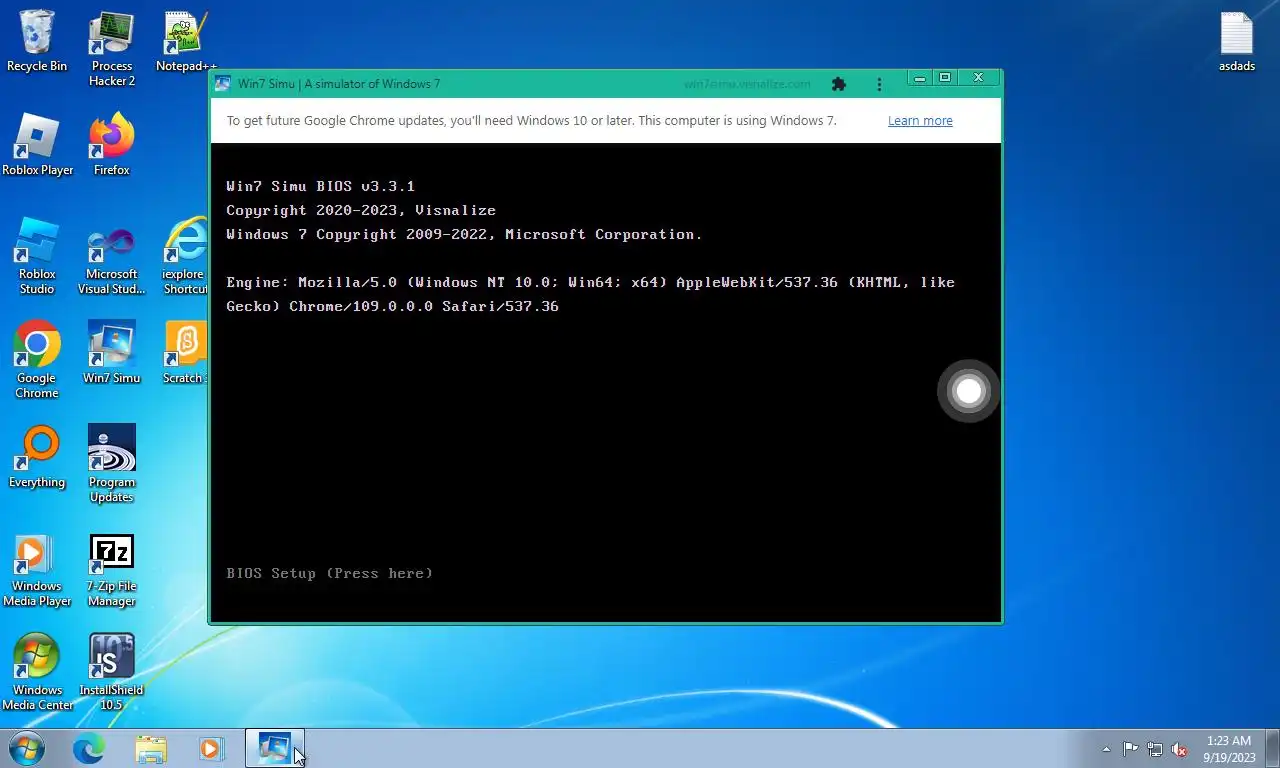Select the Win7 Simu taskbar button
The width and height of the screenshot is (1280, 768).
click(x=275, y=748)
